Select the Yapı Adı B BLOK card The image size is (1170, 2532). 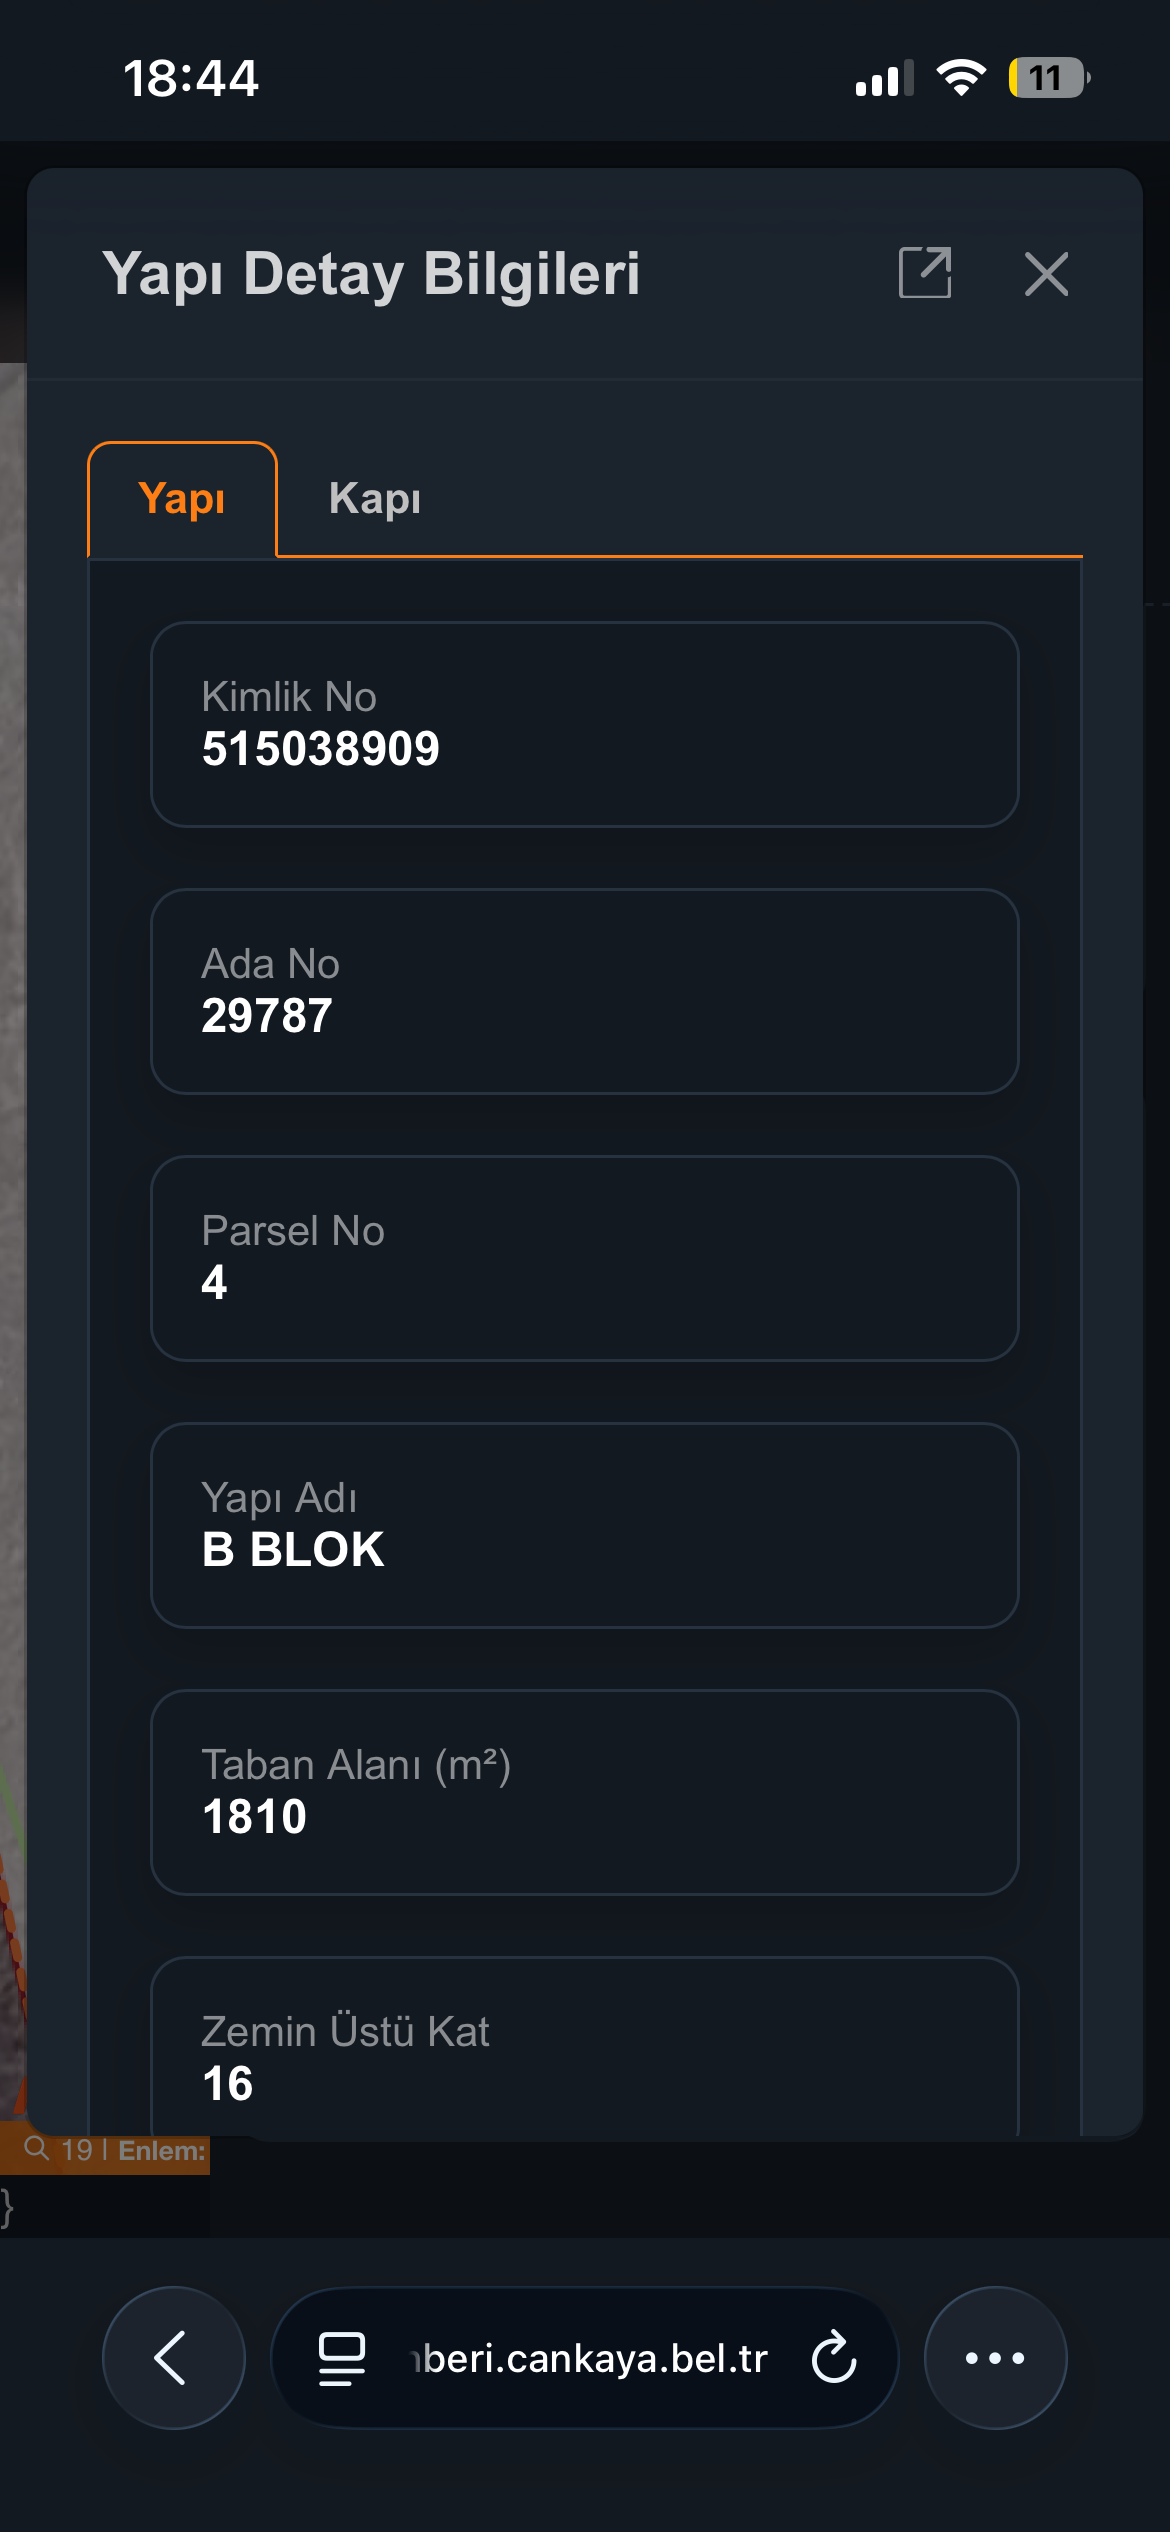tap(584, 1525)
